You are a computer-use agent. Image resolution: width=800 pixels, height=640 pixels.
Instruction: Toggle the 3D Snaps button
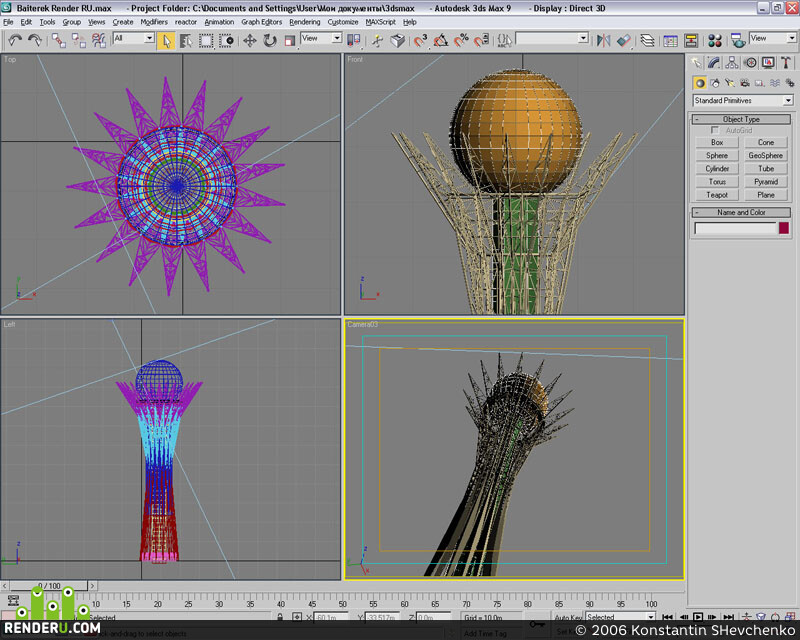420,41
